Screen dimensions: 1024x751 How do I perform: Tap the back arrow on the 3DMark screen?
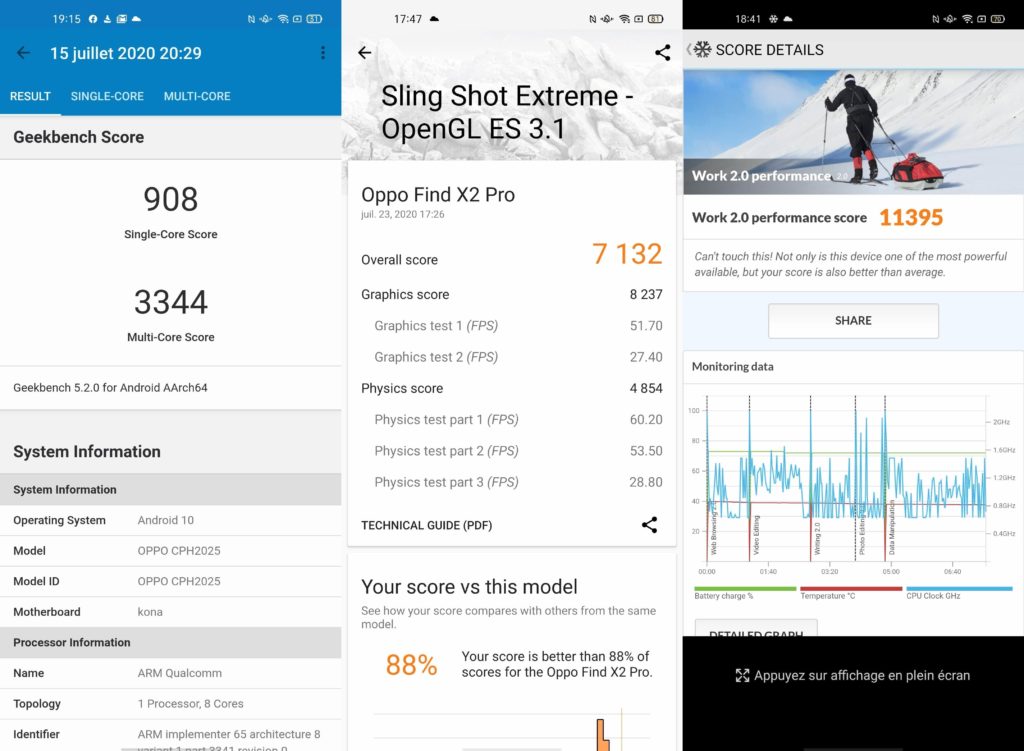[365, 52]
